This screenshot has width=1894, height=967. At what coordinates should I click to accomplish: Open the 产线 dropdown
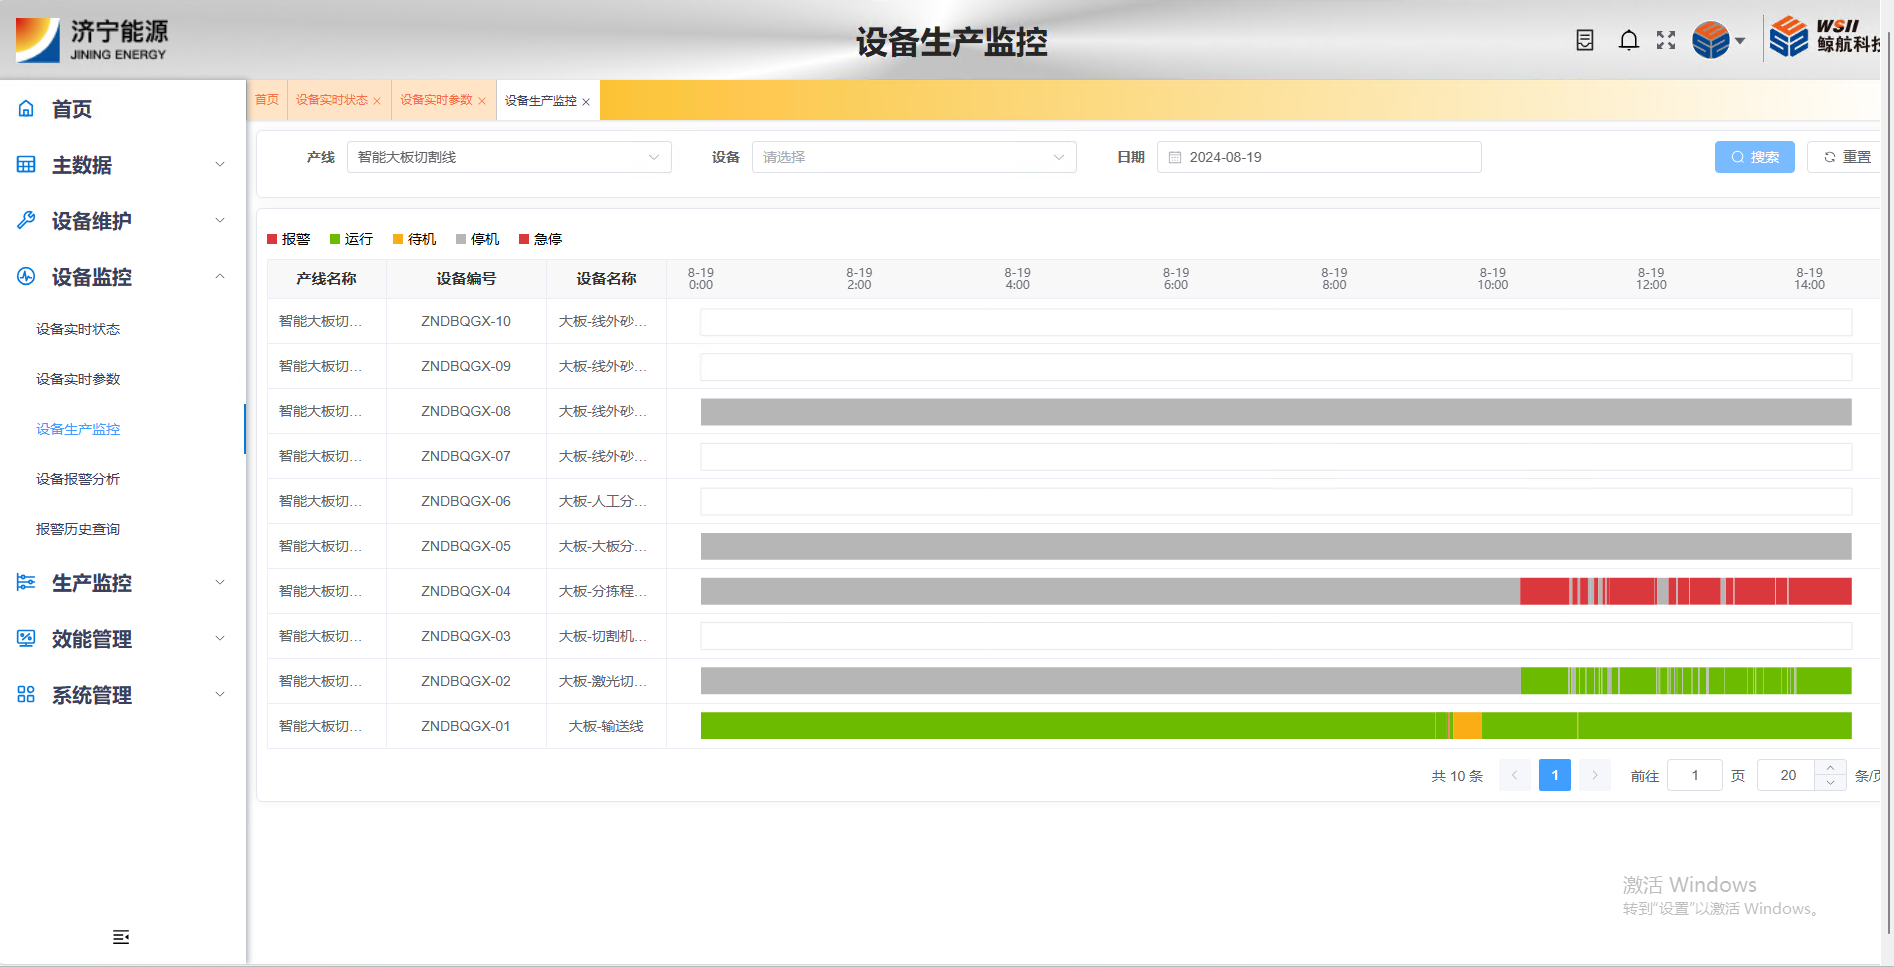point(509,157)
